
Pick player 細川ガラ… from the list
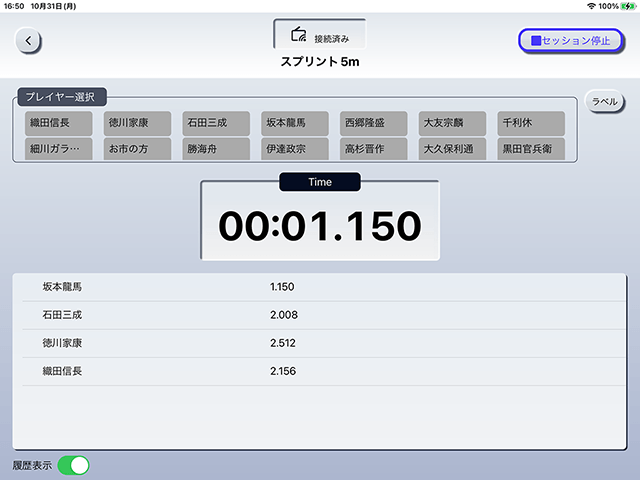(58, 149)
